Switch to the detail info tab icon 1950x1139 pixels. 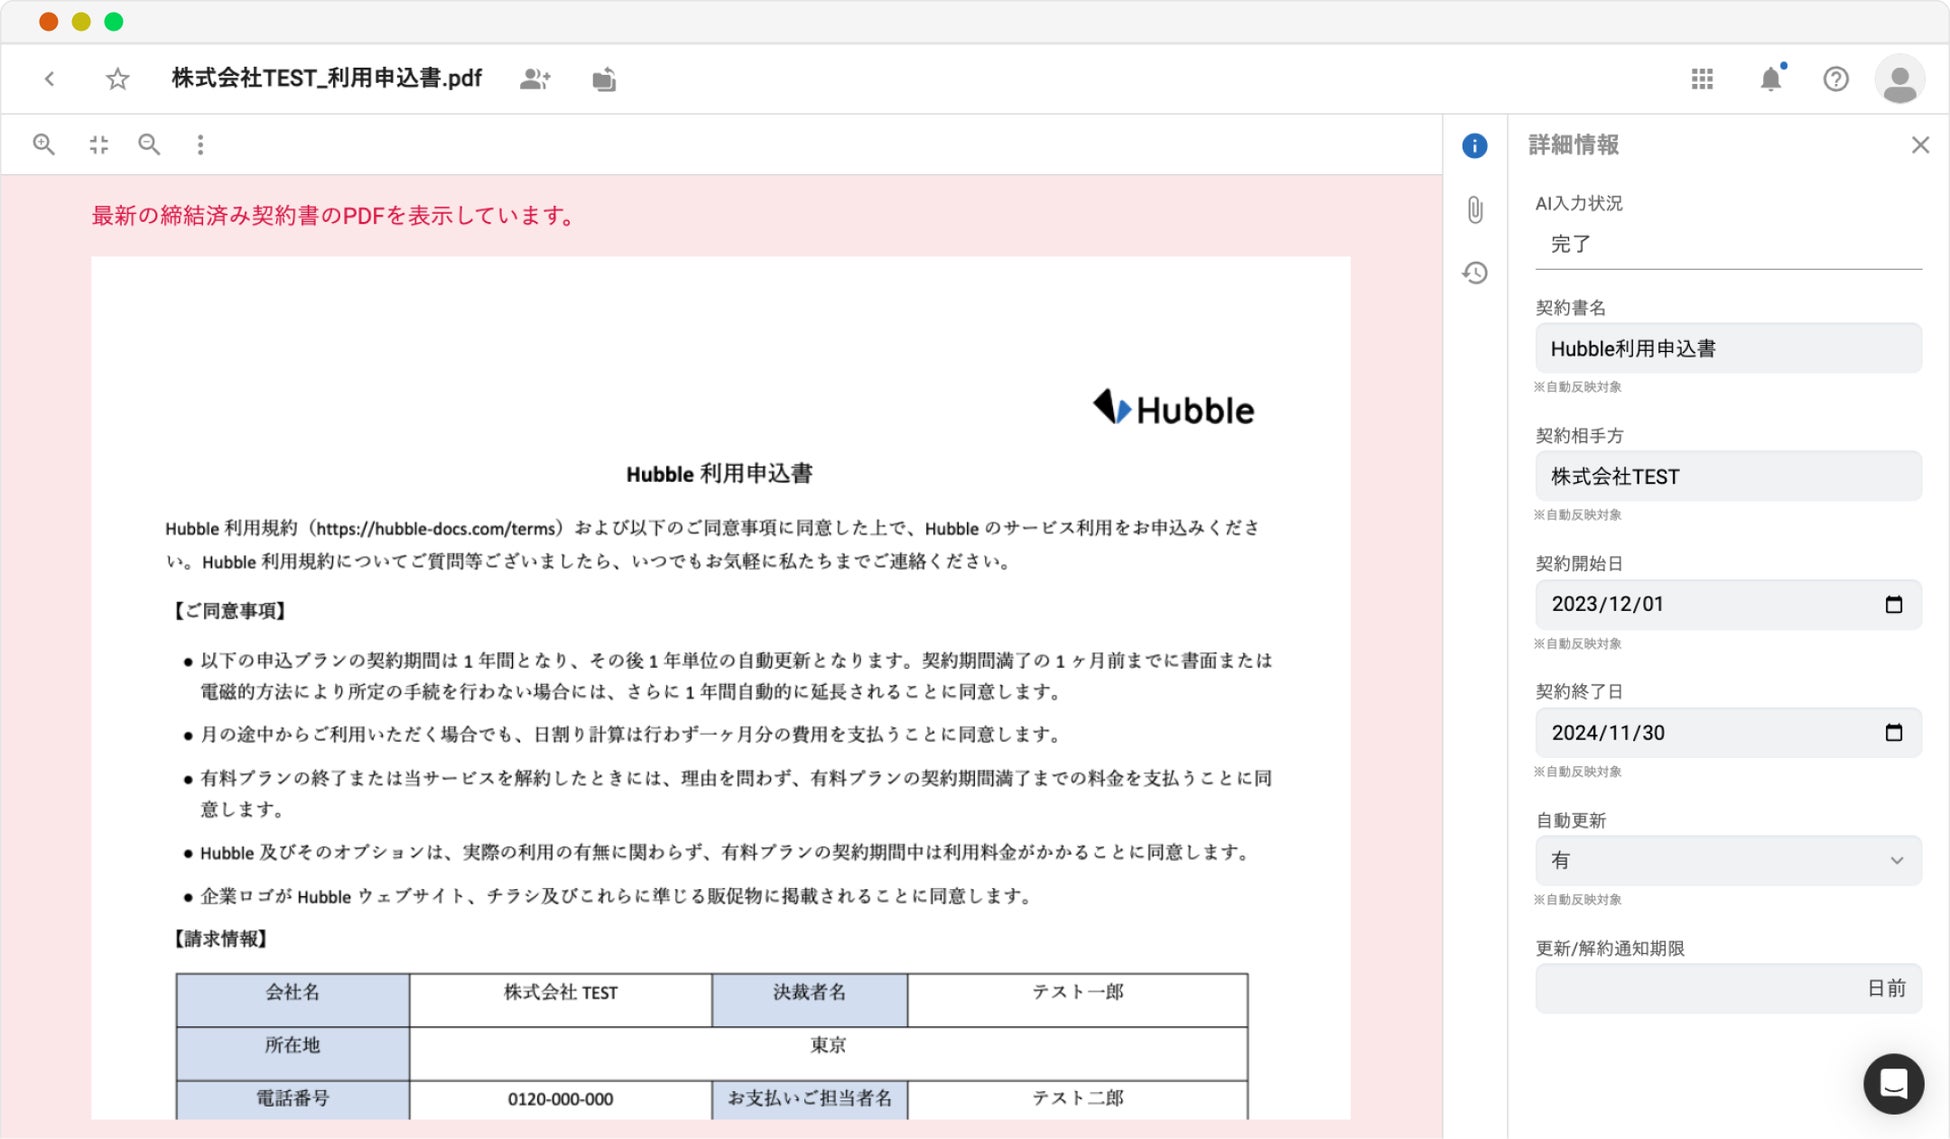(1474, 146)
